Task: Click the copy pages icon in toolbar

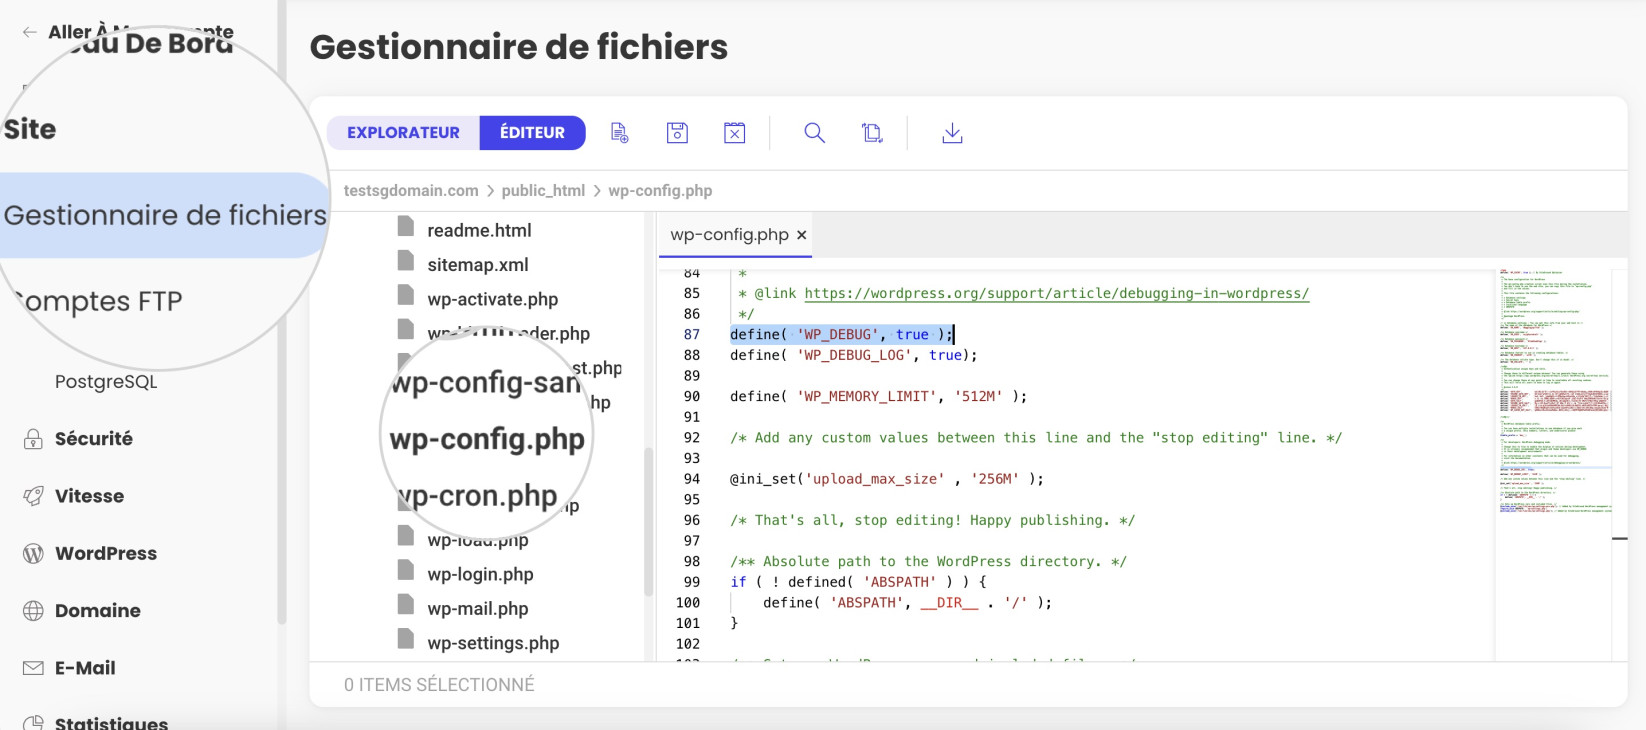Action: [872, 133]
